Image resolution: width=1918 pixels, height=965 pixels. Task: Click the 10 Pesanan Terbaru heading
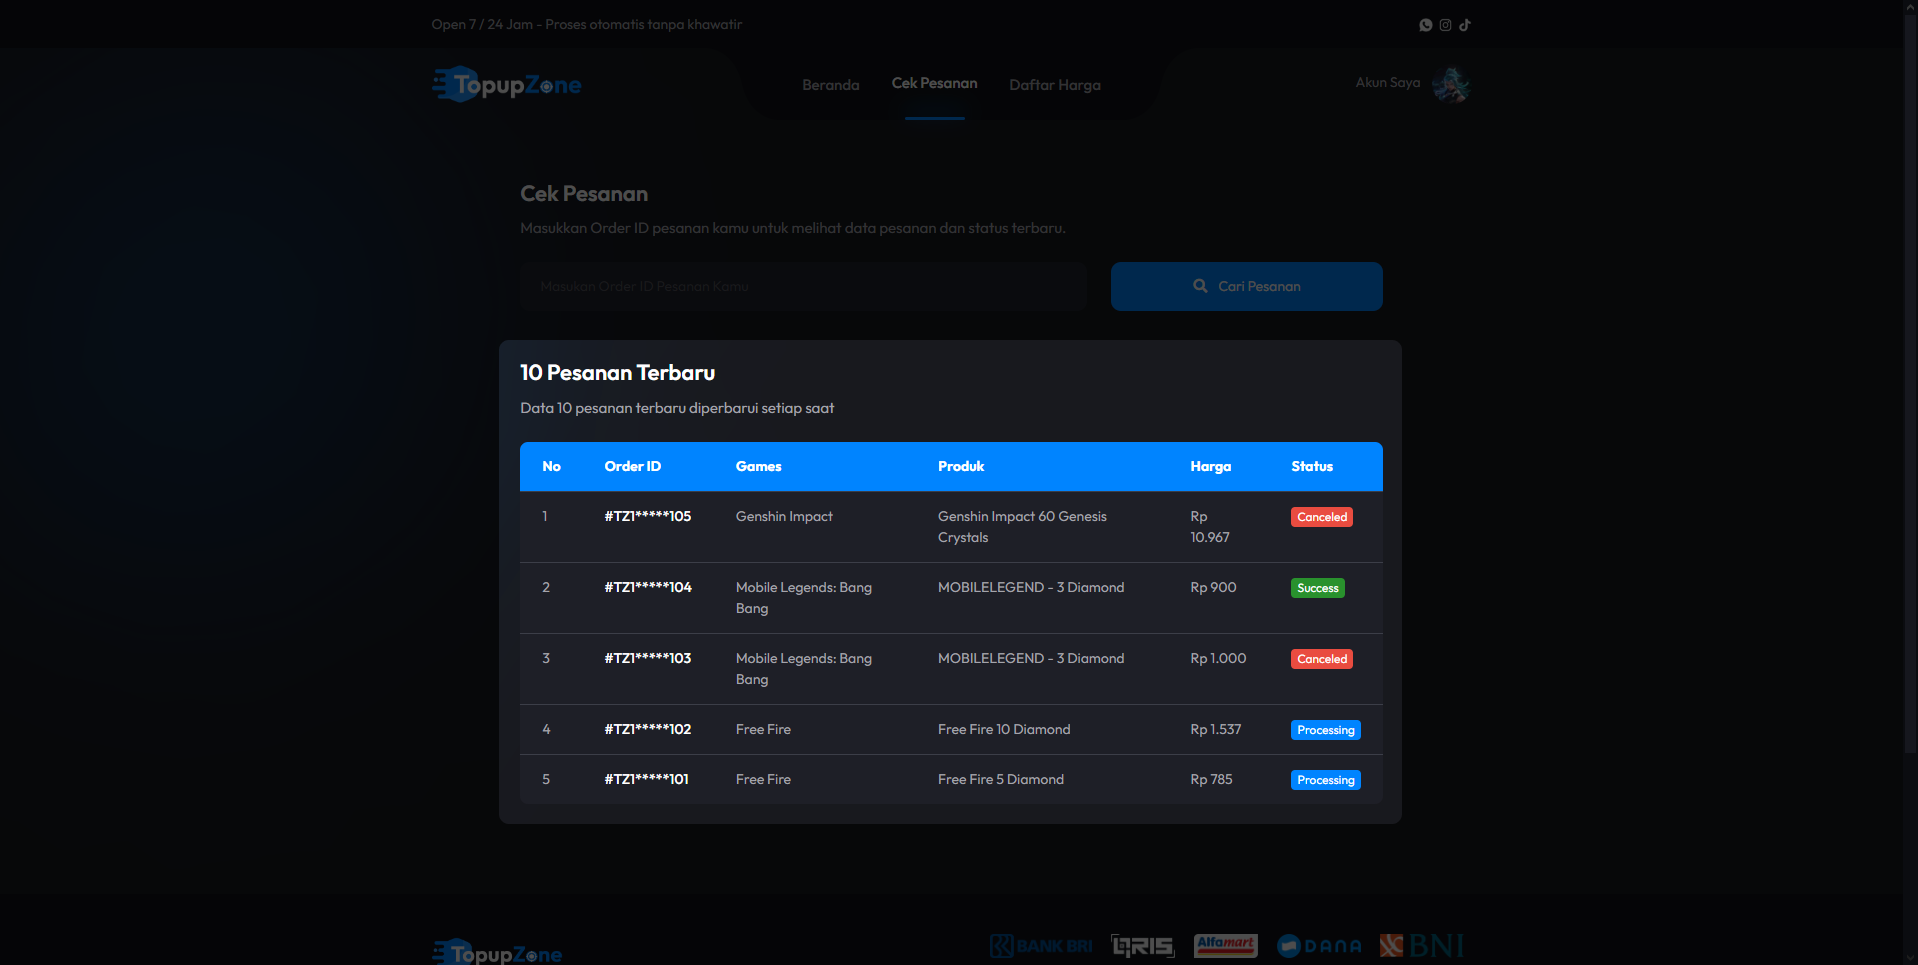pos(618,373)
